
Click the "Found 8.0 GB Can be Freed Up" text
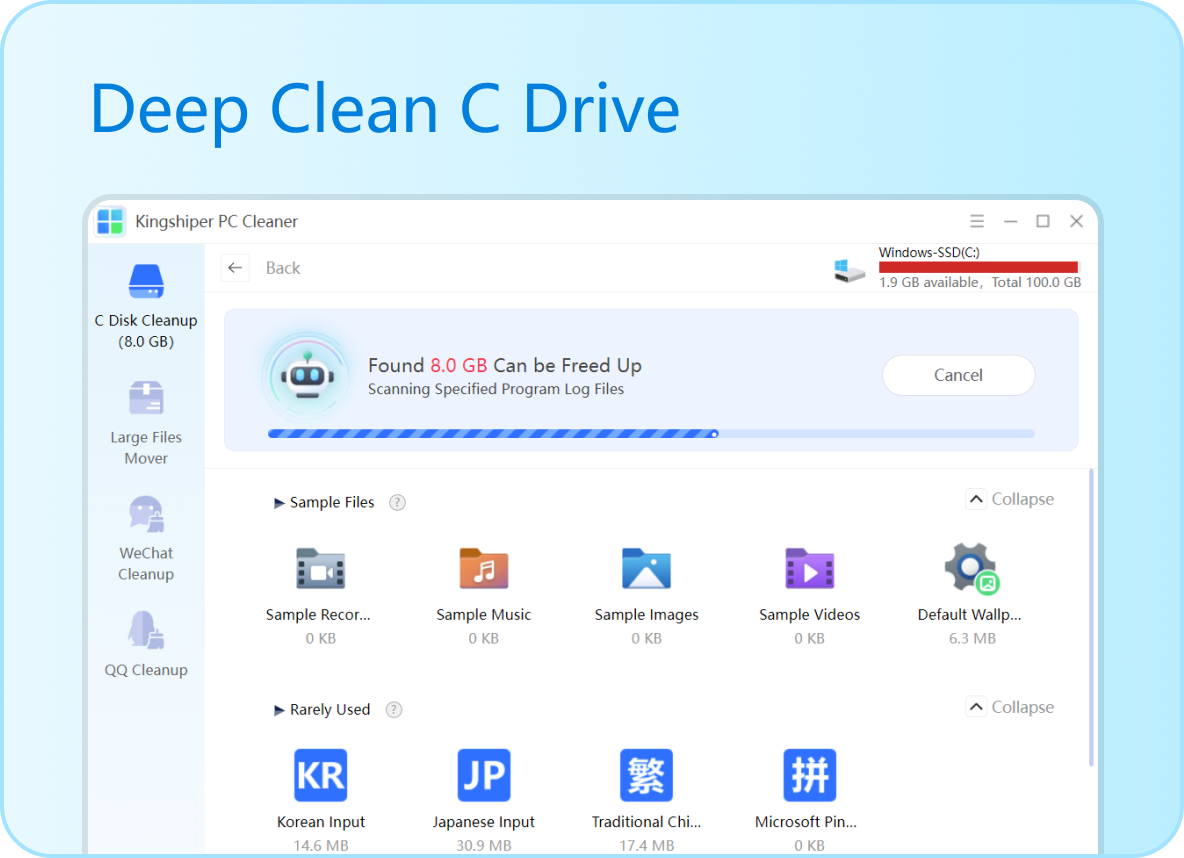(504, 366)
